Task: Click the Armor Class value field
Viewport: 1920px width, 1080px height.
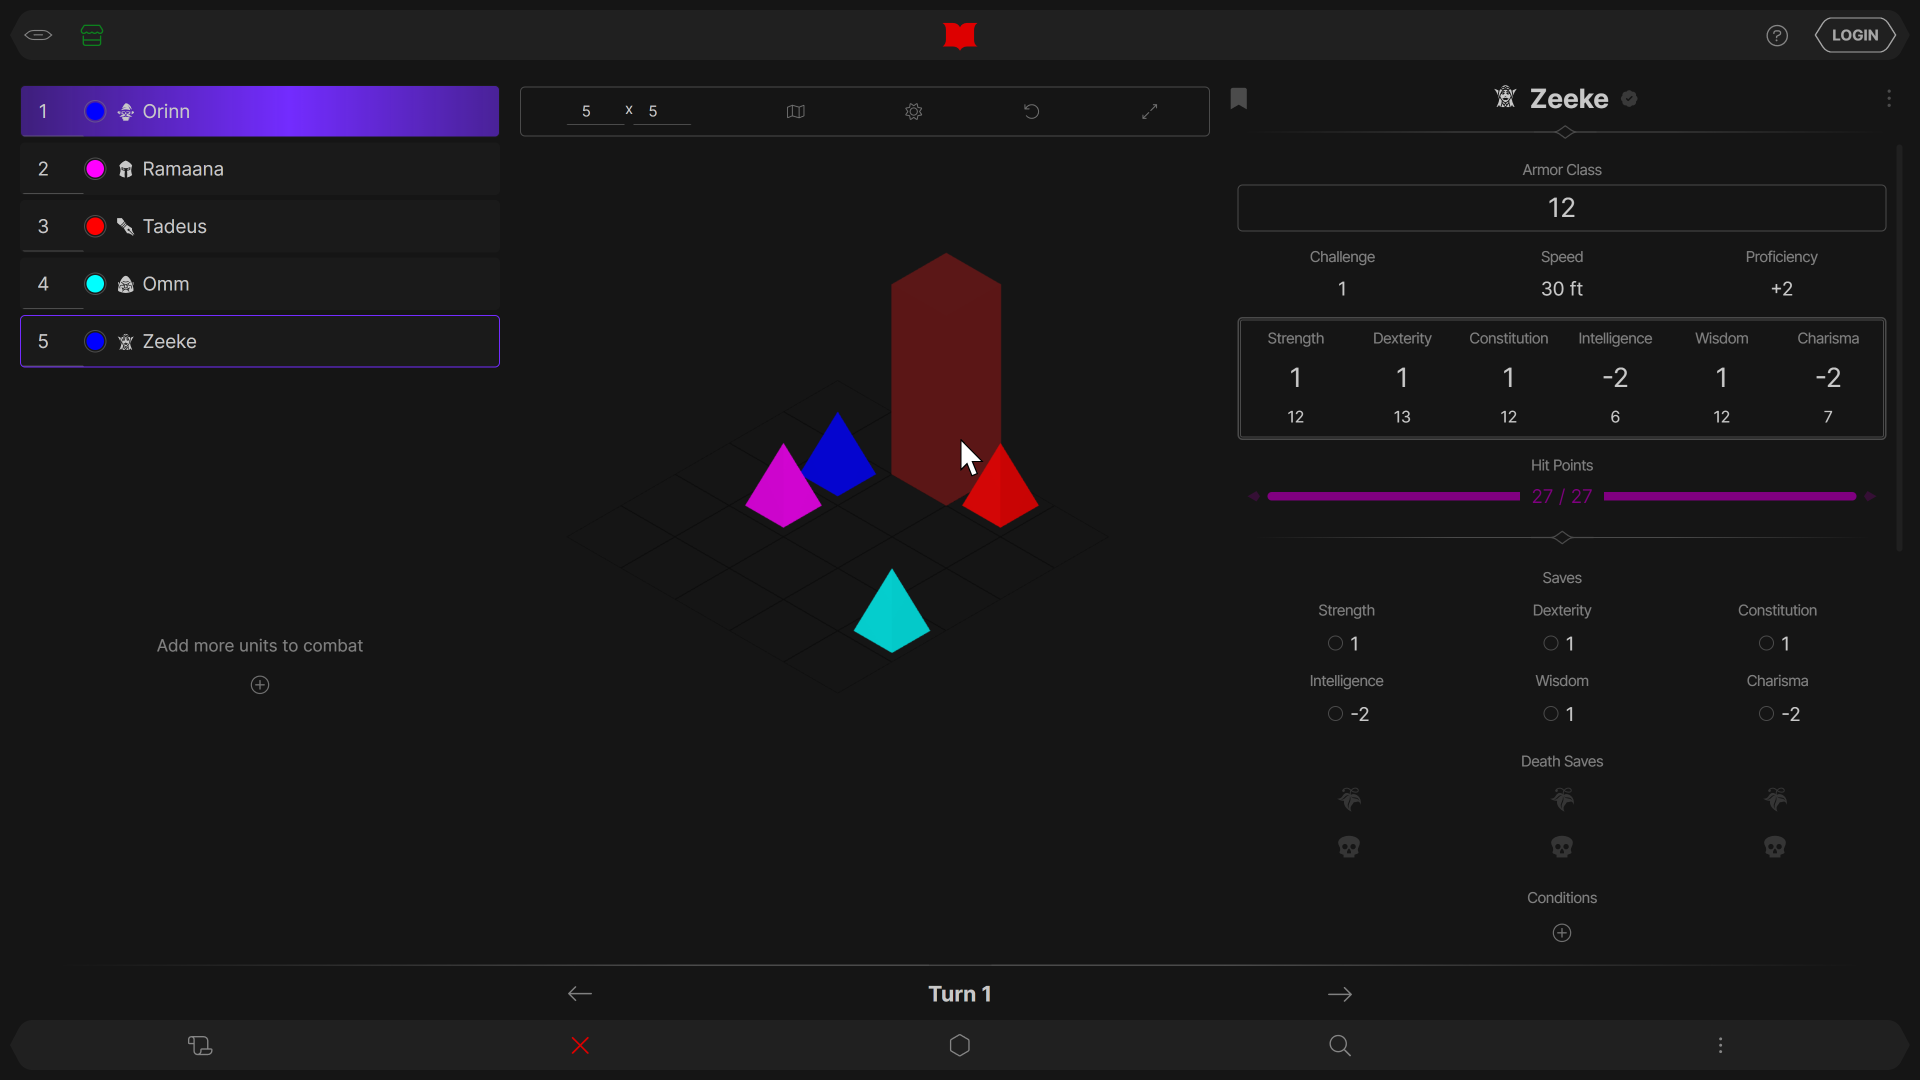Action: coord(1562,208)
